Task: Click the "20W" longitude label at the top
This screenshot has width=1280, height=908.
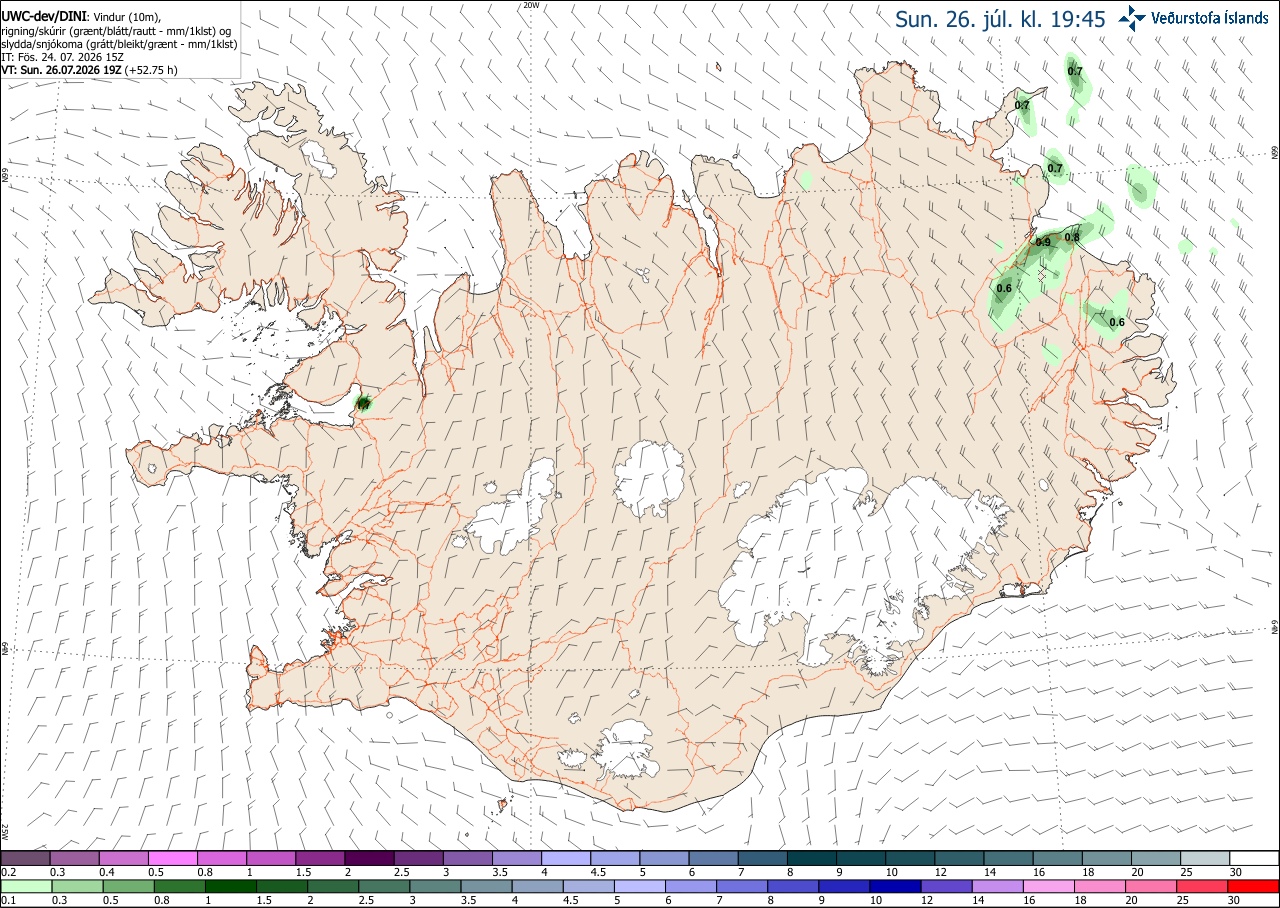Action: tap(531, 5)
